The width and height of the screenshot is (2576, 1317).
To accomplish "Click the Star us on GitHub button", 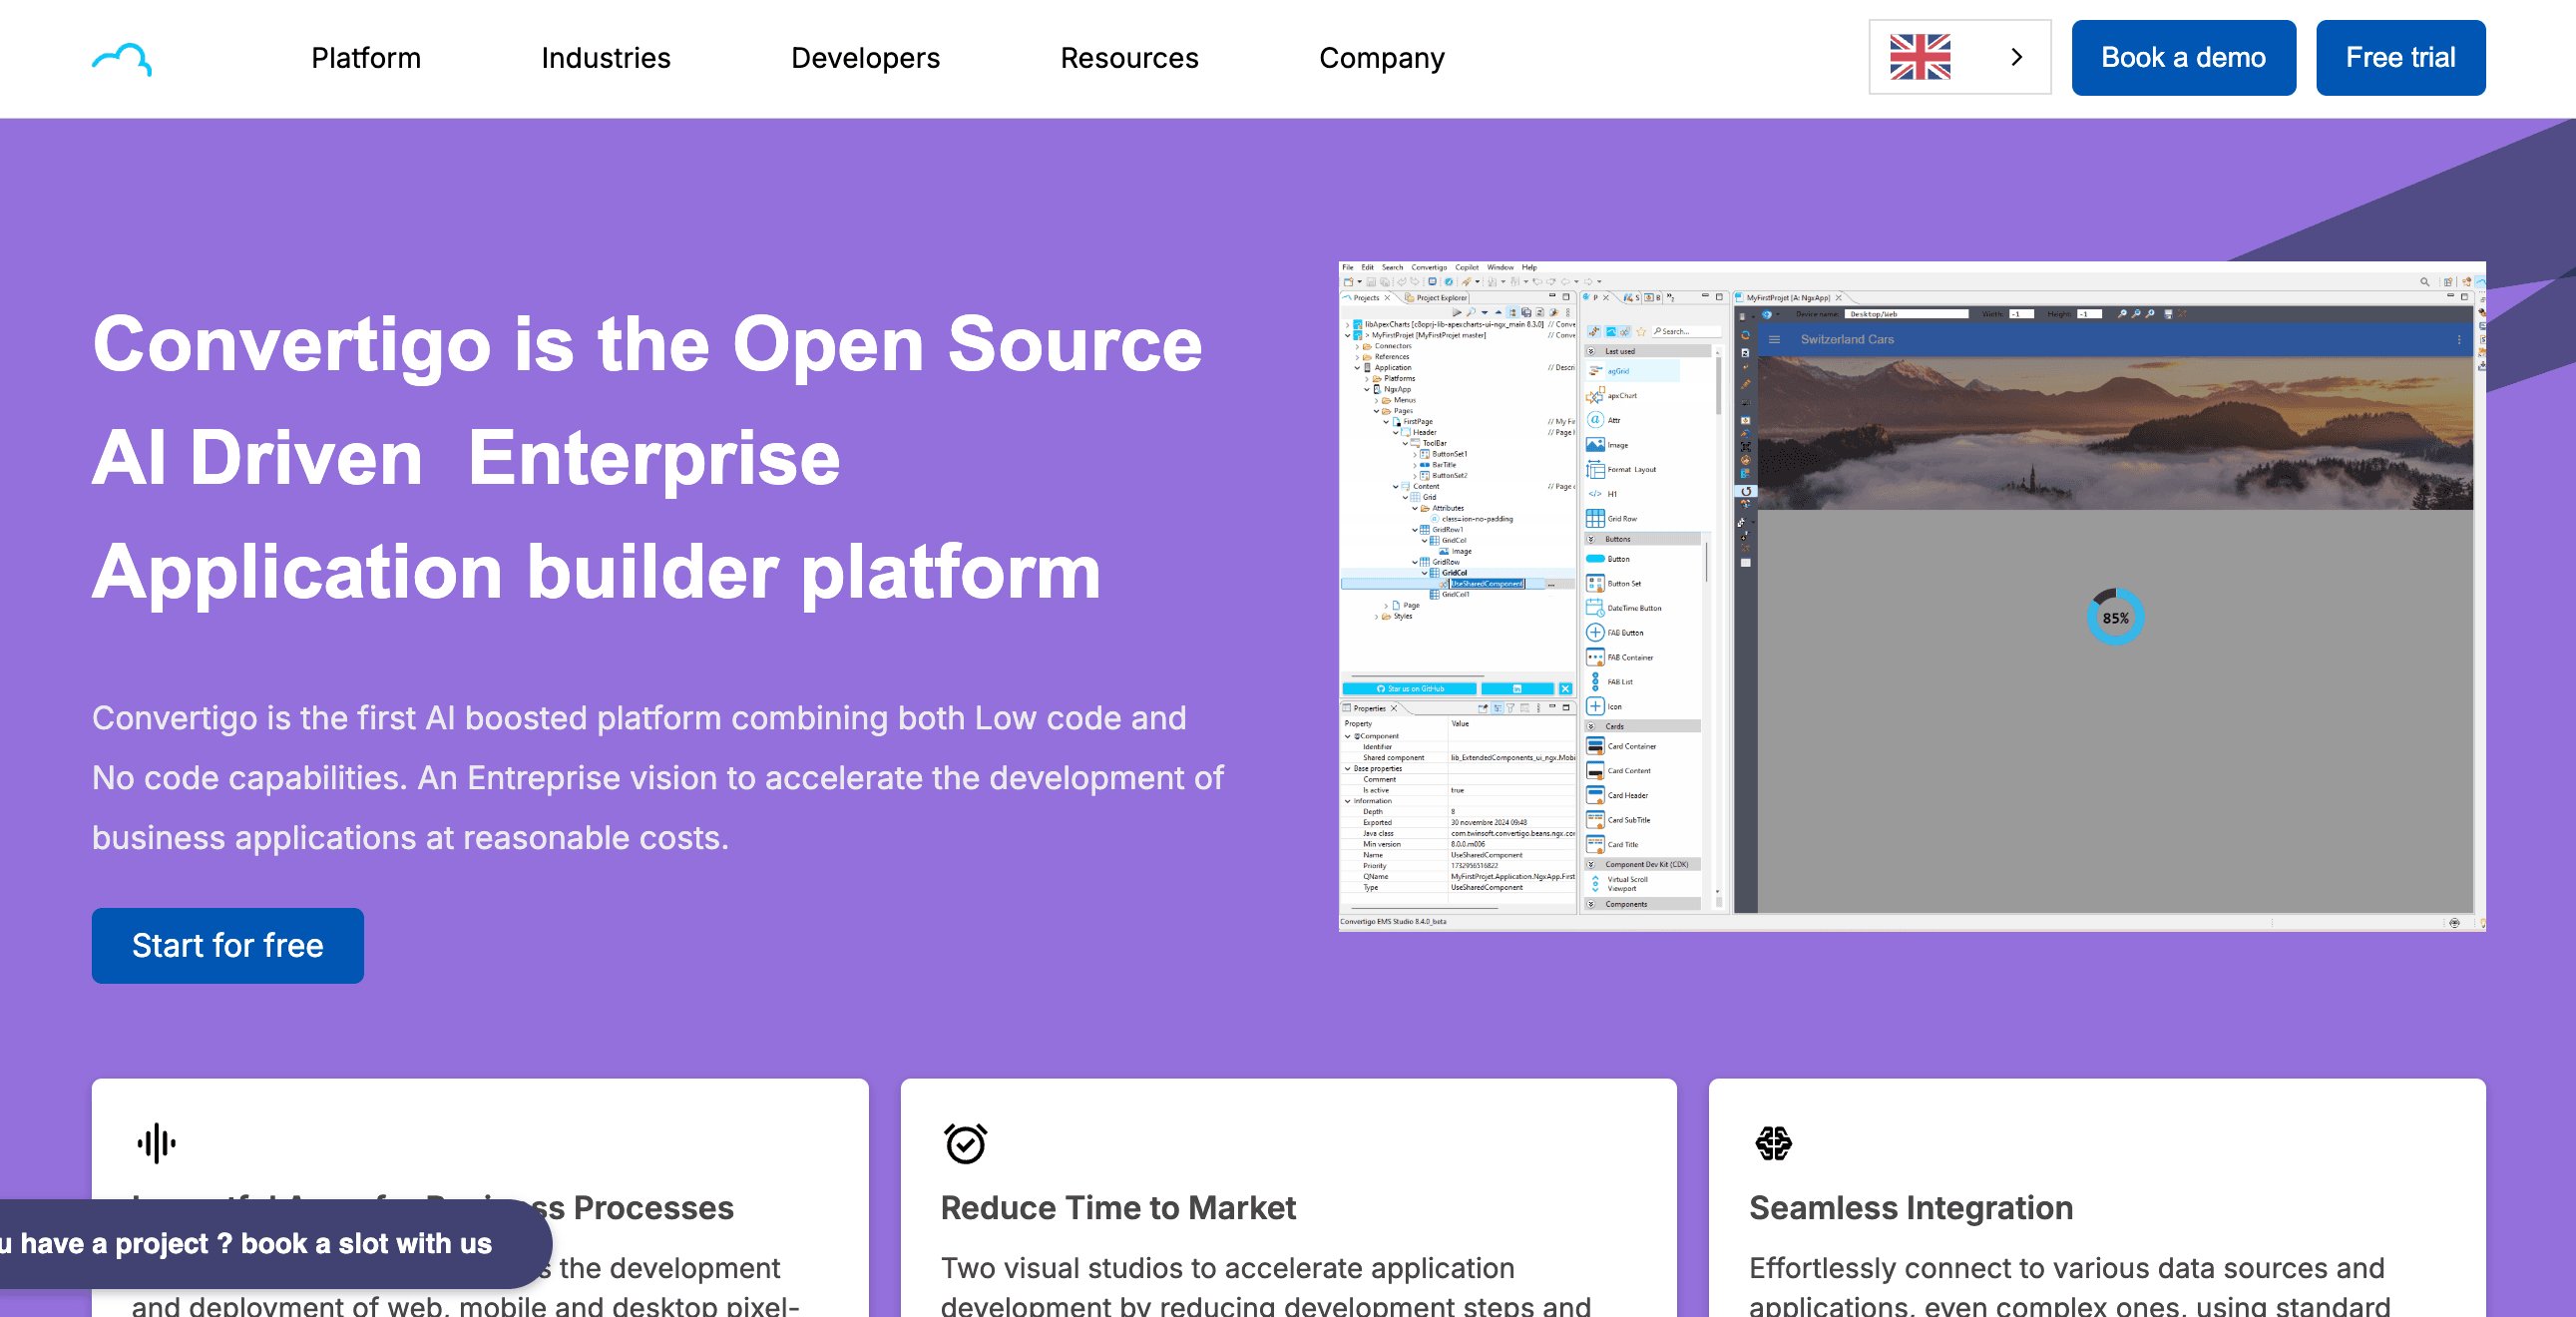I will coord(1410,689).
